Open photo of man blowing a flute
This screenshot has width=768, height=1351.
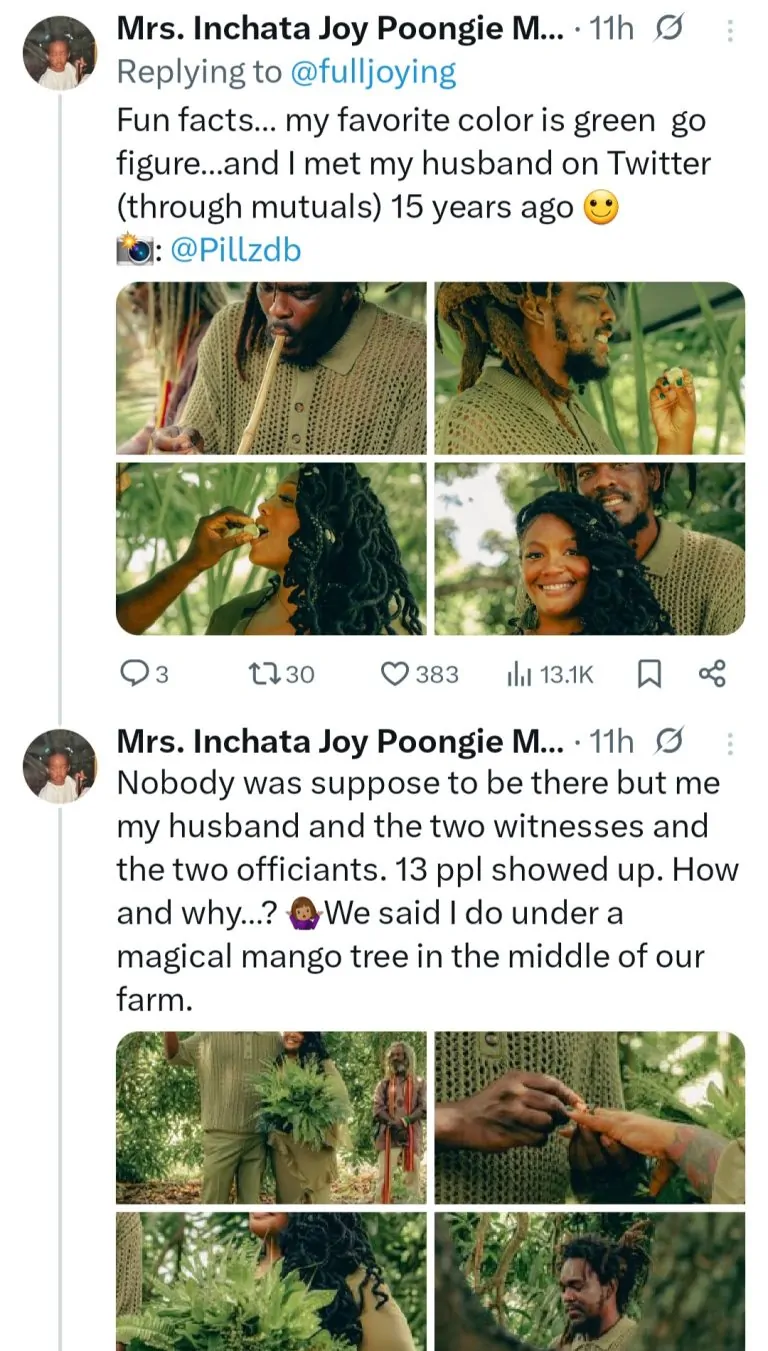click(x=271, y=368)
